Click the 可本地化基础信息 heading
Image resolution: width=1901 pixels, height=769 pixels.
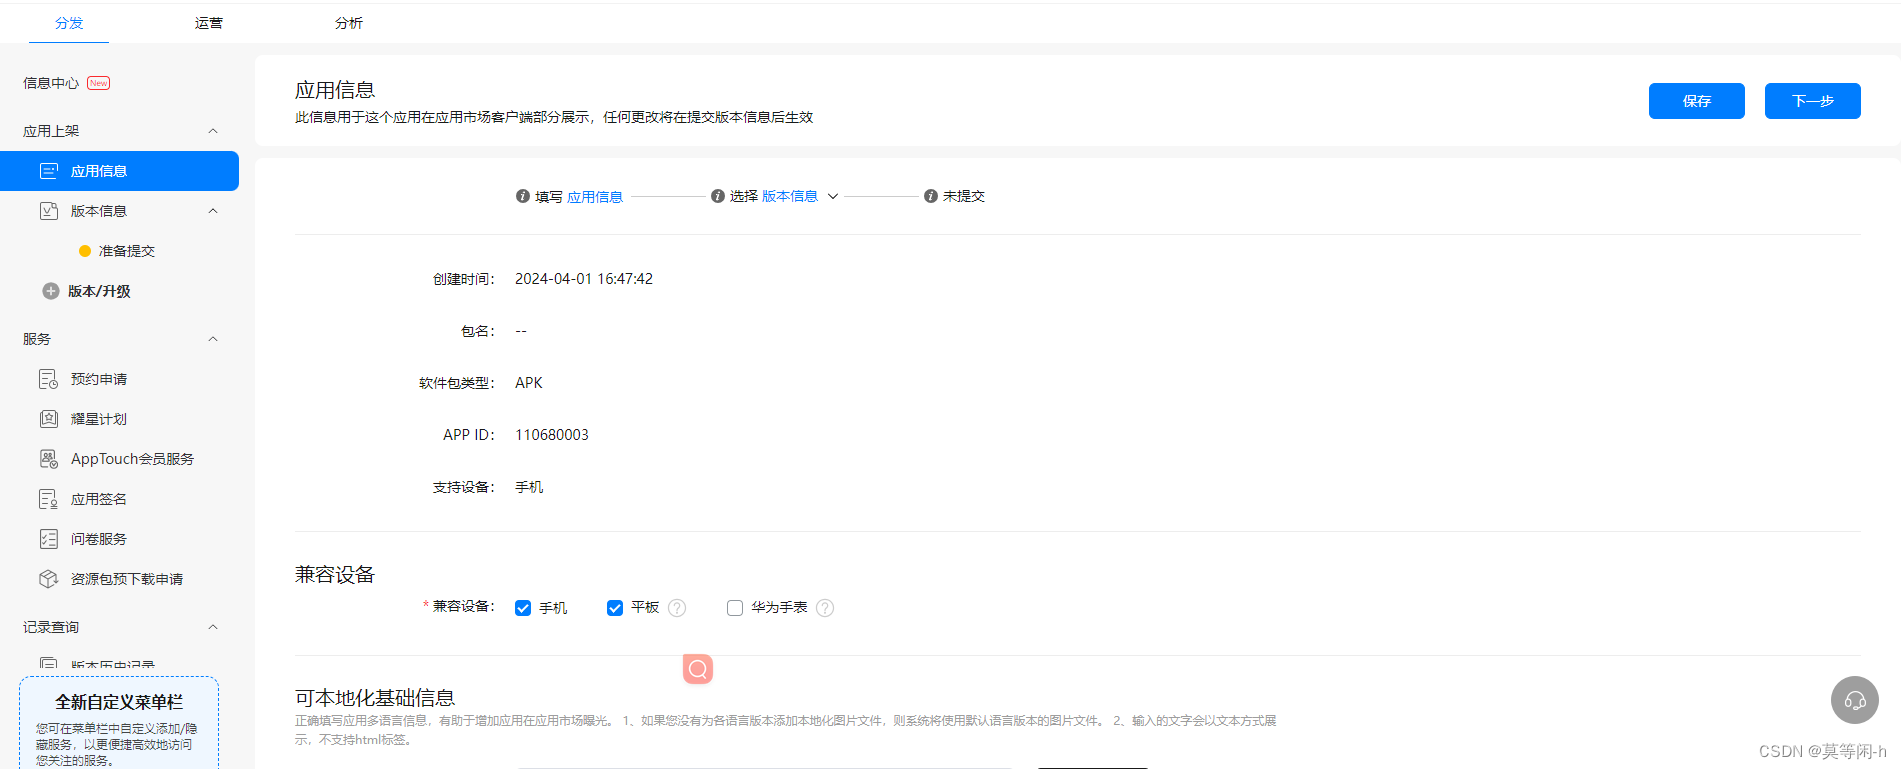pos(375,698)
